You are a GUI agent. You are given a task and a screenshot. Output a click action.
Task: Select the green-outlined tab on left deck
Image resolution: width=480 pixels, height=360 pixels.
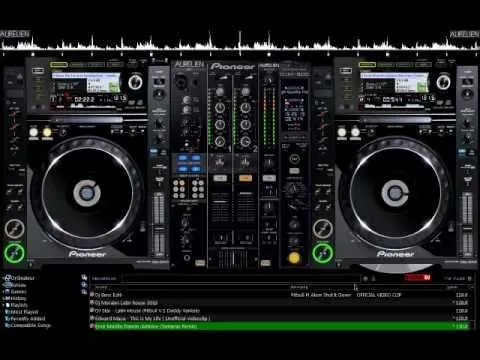tap(59, 64)
